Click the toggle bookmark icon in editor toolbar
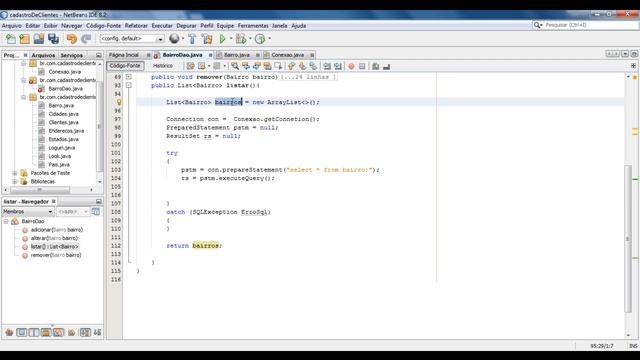Screen dimensions: 640x360 313,66
